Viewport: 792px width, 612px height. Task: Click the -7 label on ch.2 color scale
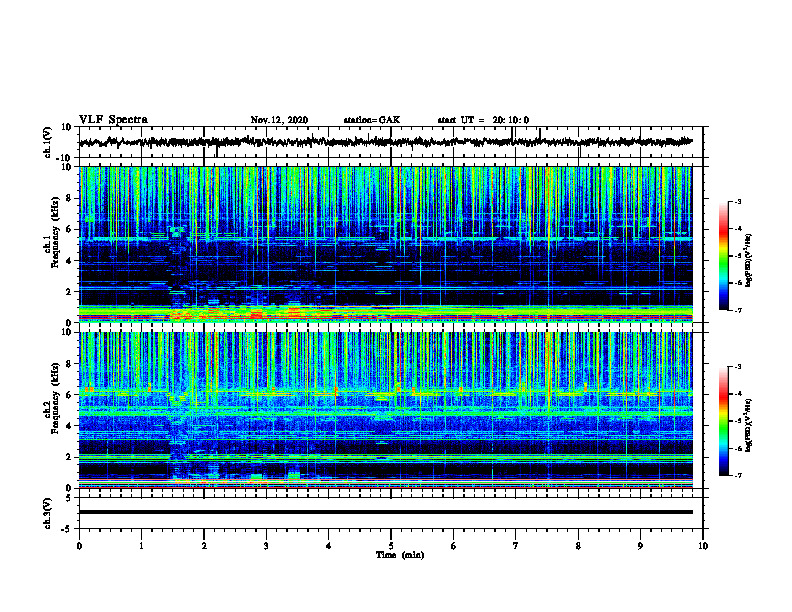click(737, 475)
